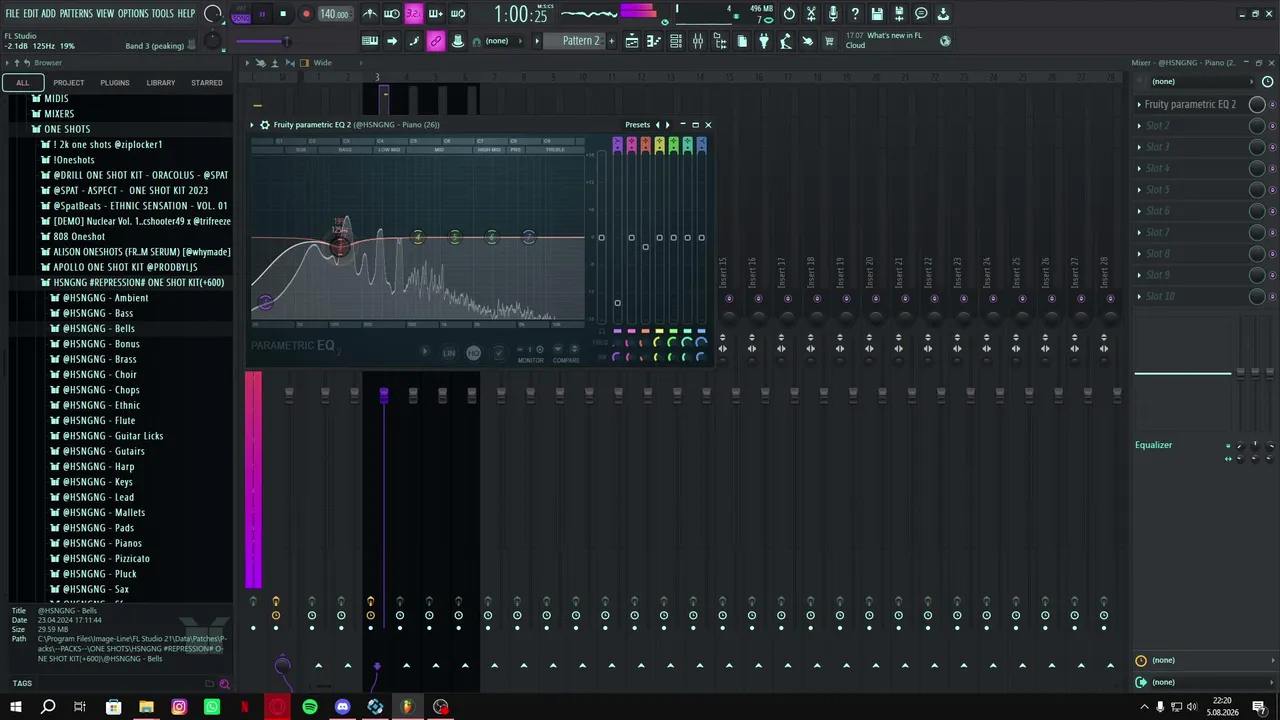
Task: Expand the Fruity parametric EQ 2 slot arrow
Action: coord(1139,104)
